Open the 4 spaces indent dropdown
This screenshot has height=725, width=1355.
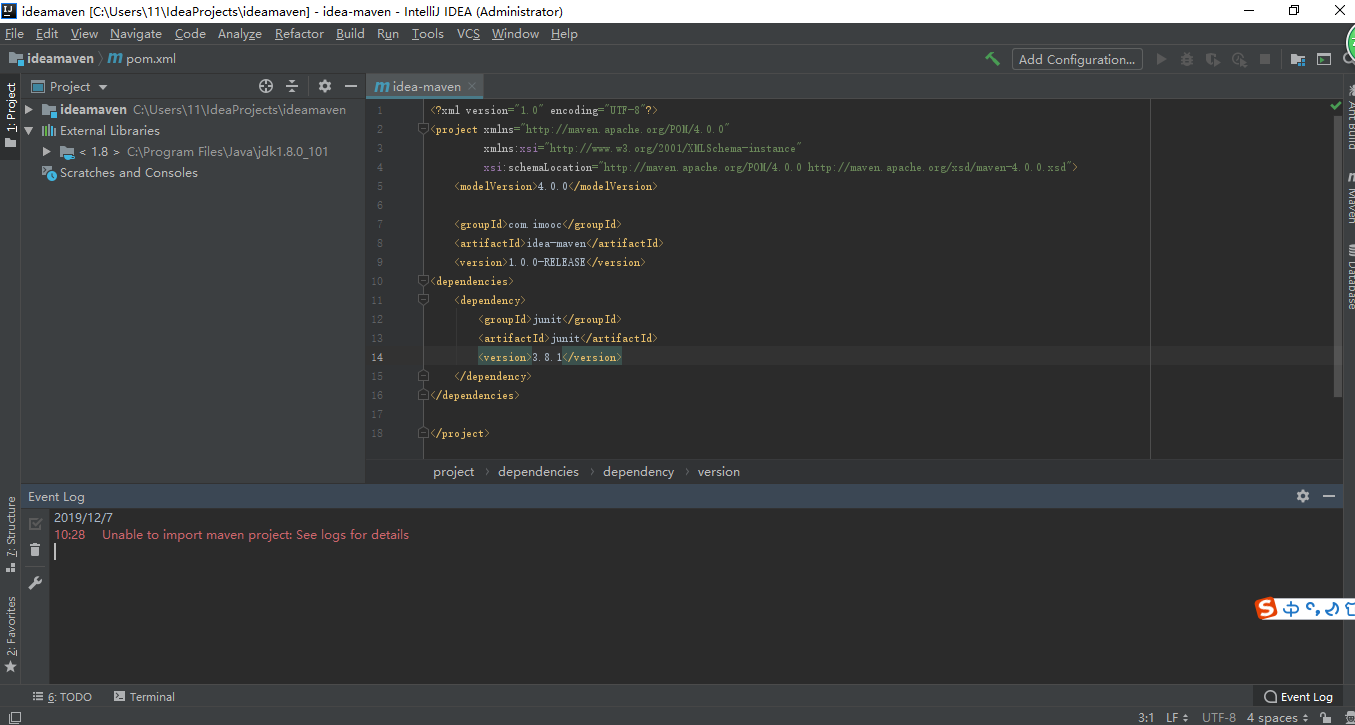click(1278, 717)
